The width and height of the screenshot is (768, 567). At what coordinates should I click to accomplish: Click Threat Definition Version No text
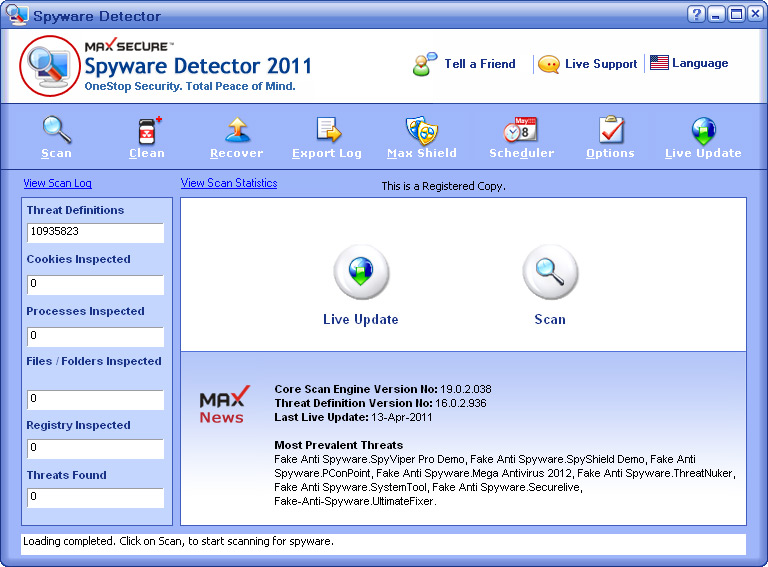(x=380, y=403)
